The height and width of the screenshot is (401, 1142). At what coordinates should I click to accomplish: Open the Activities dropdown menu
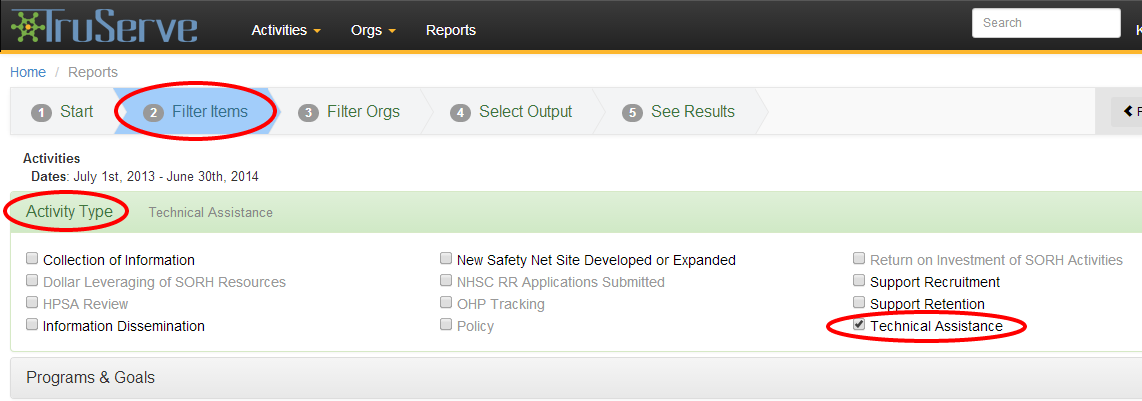[286, 31]
